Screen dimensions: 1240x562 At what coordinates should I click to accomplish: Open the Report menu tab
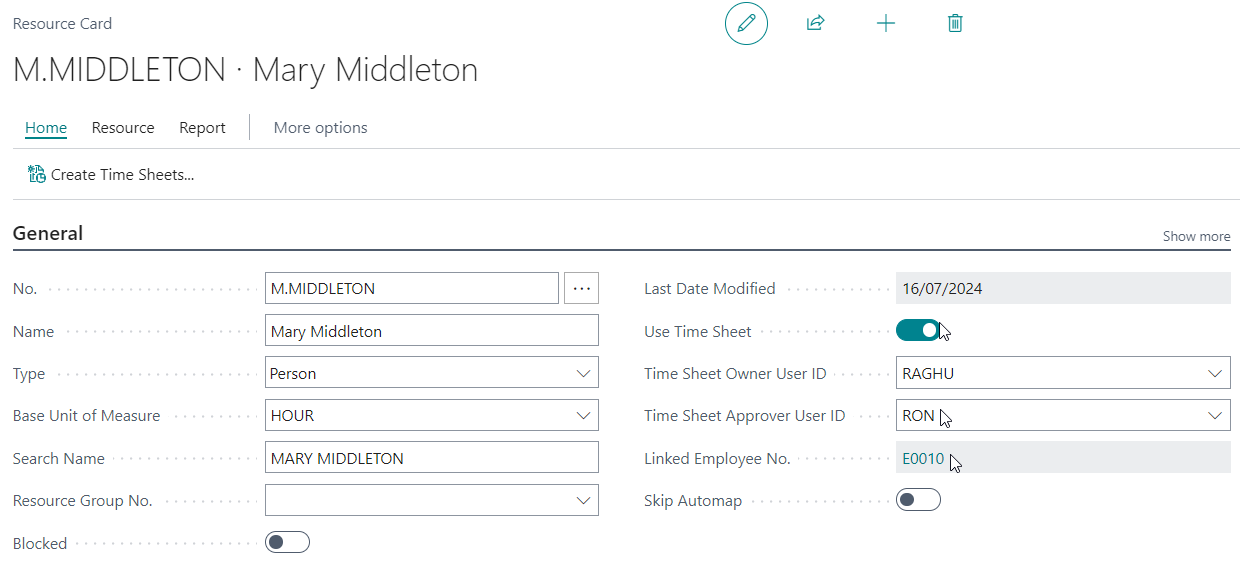202,128
